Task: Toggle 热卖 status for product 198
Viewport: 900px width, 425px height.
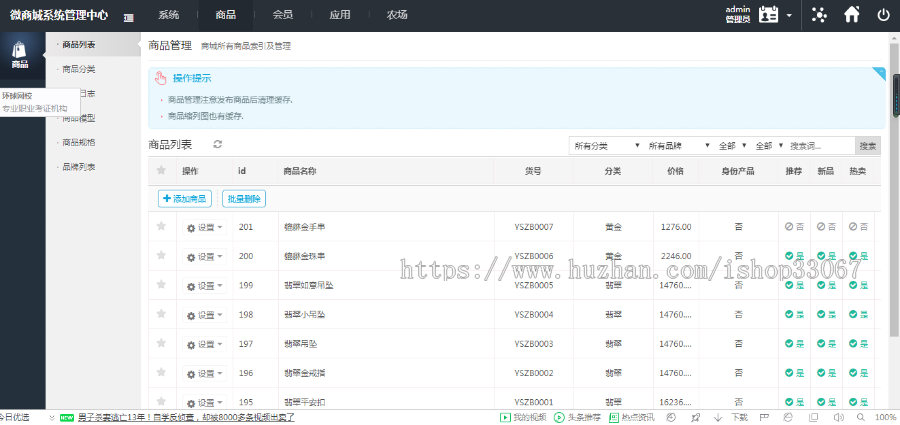Action: click(859, 314)
